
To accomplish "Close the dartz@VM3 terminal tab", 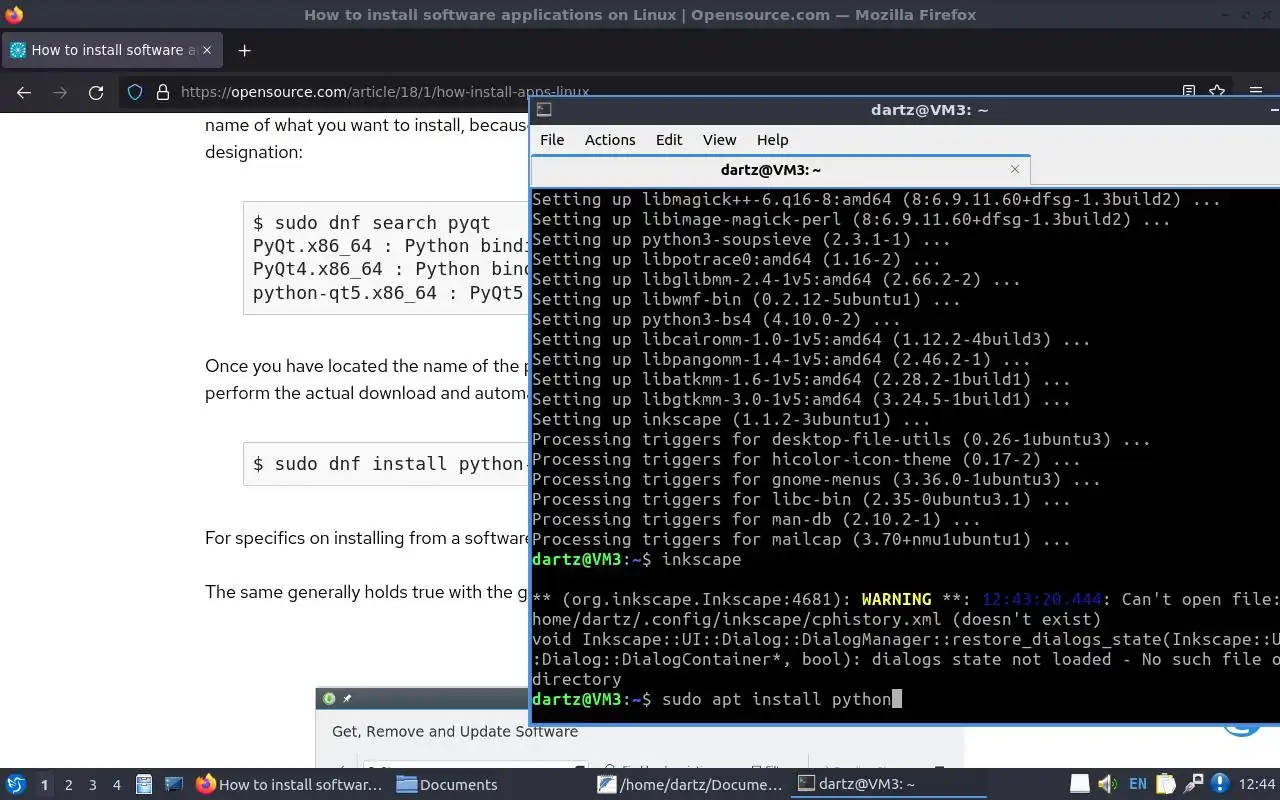I will click(1015, 169).
